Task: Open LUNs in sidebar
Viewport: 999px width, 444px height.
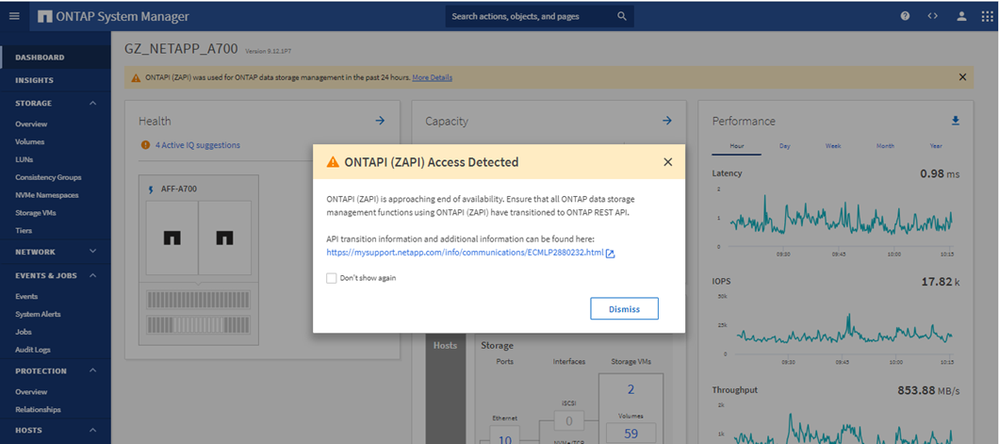Action: click(x=24, y=159)
